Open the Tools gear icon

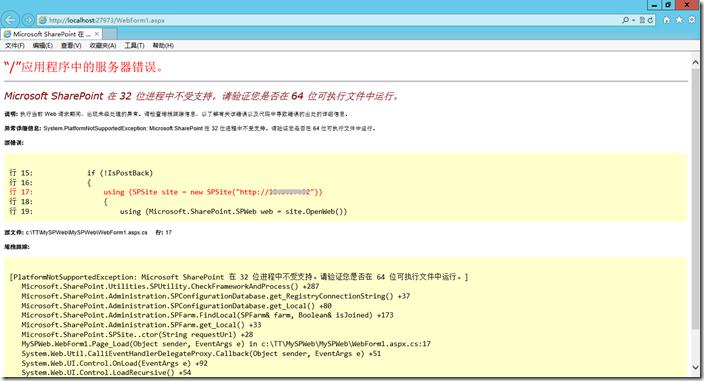tap(692, 20)
